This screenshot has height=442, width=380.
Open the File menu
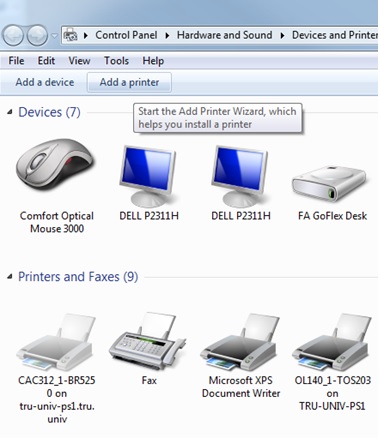pyautogui.click(x=16, y=61)
